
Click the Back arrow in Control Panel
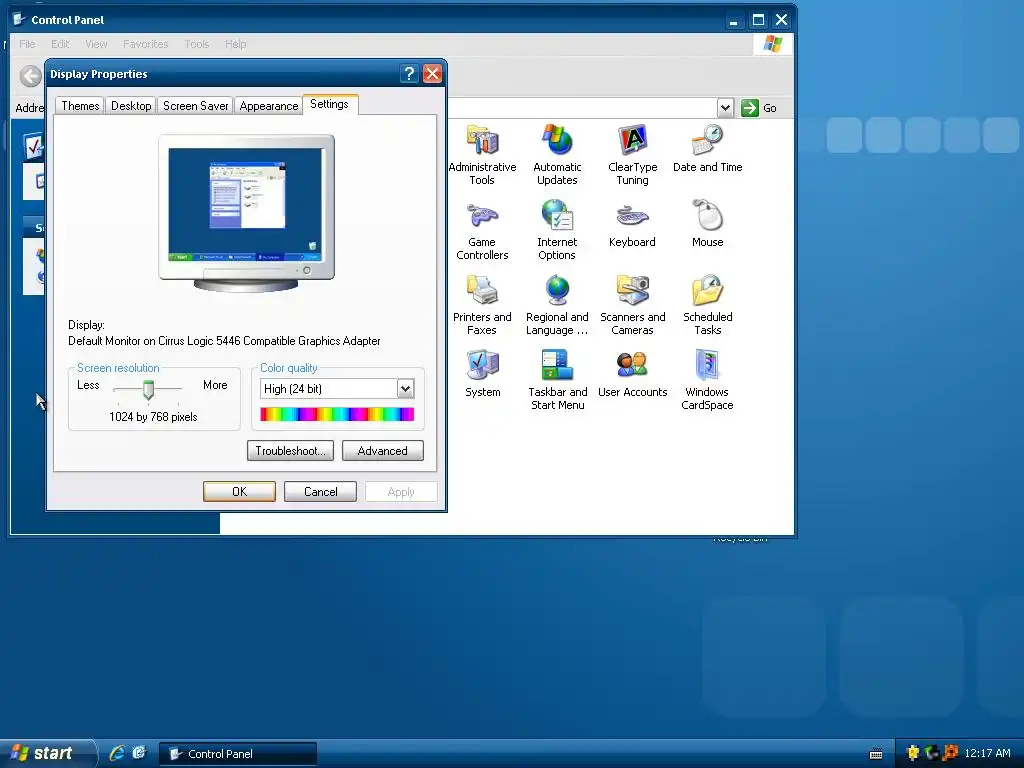click(x=30, y=76)
